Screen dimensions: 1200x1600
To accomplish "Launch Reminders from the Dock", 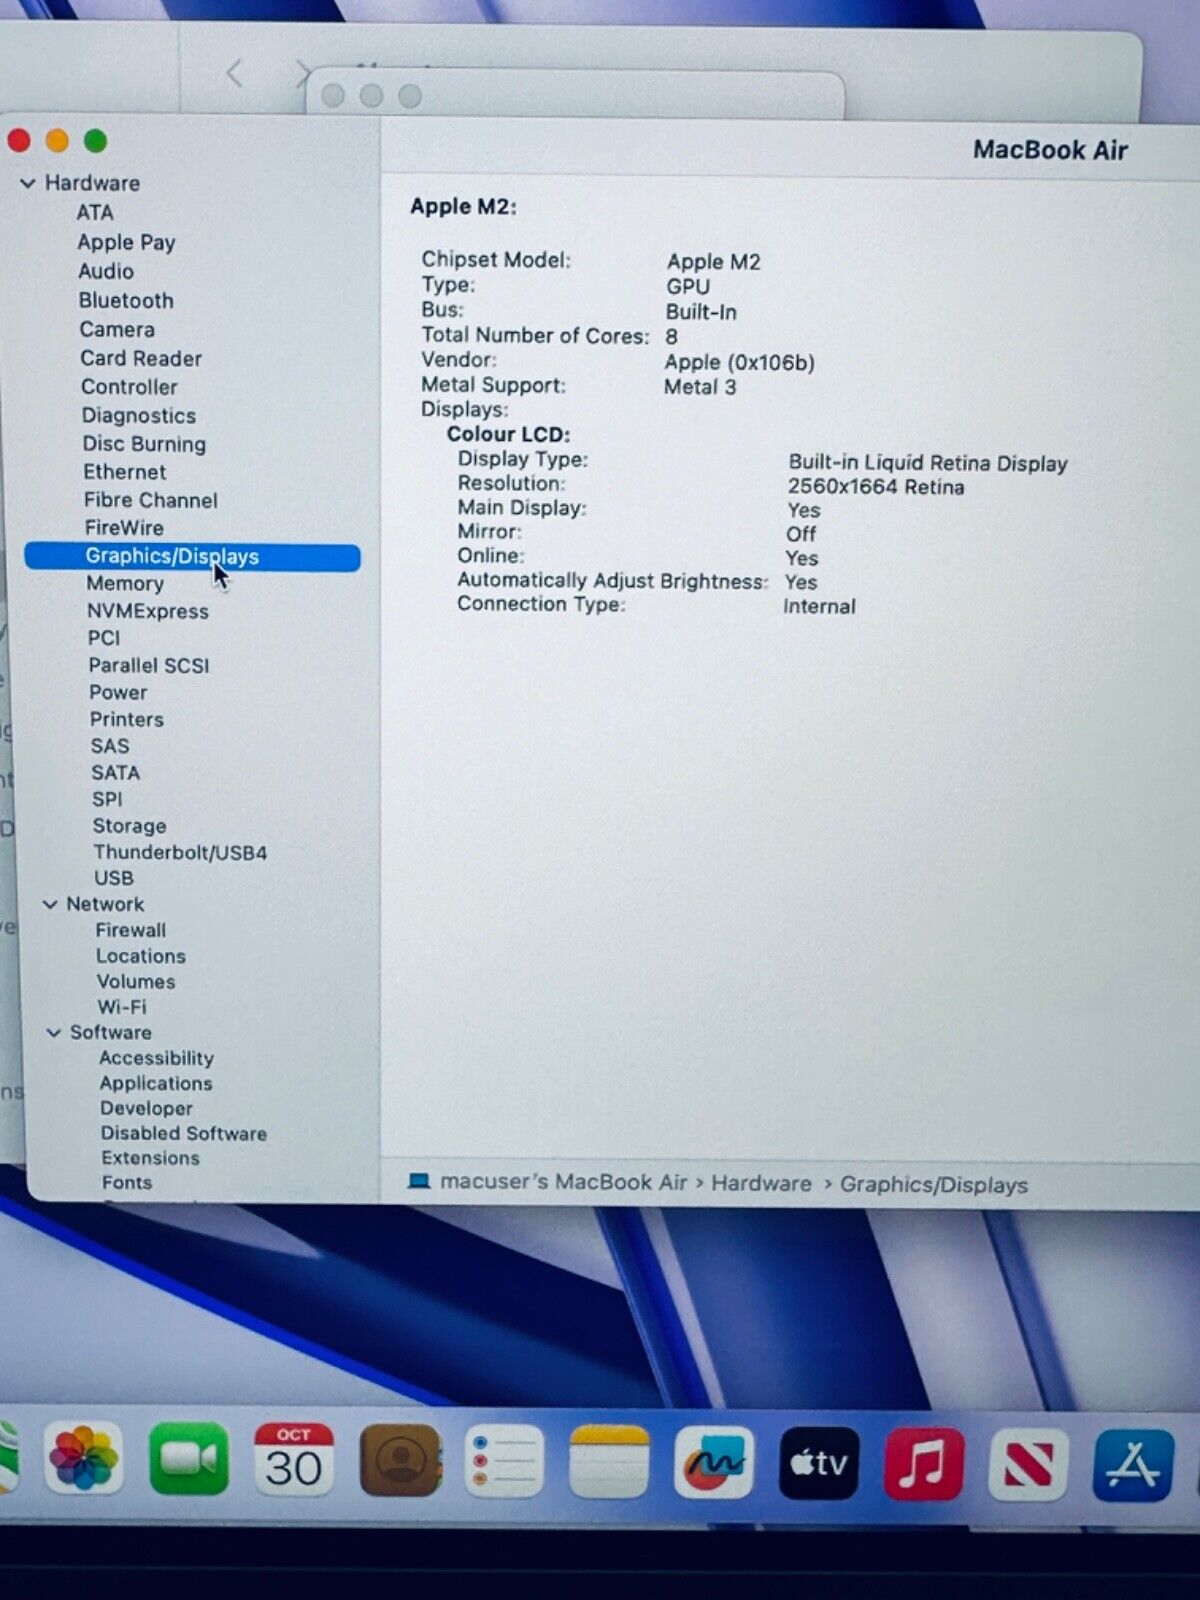I will [x=504, y=1461].
